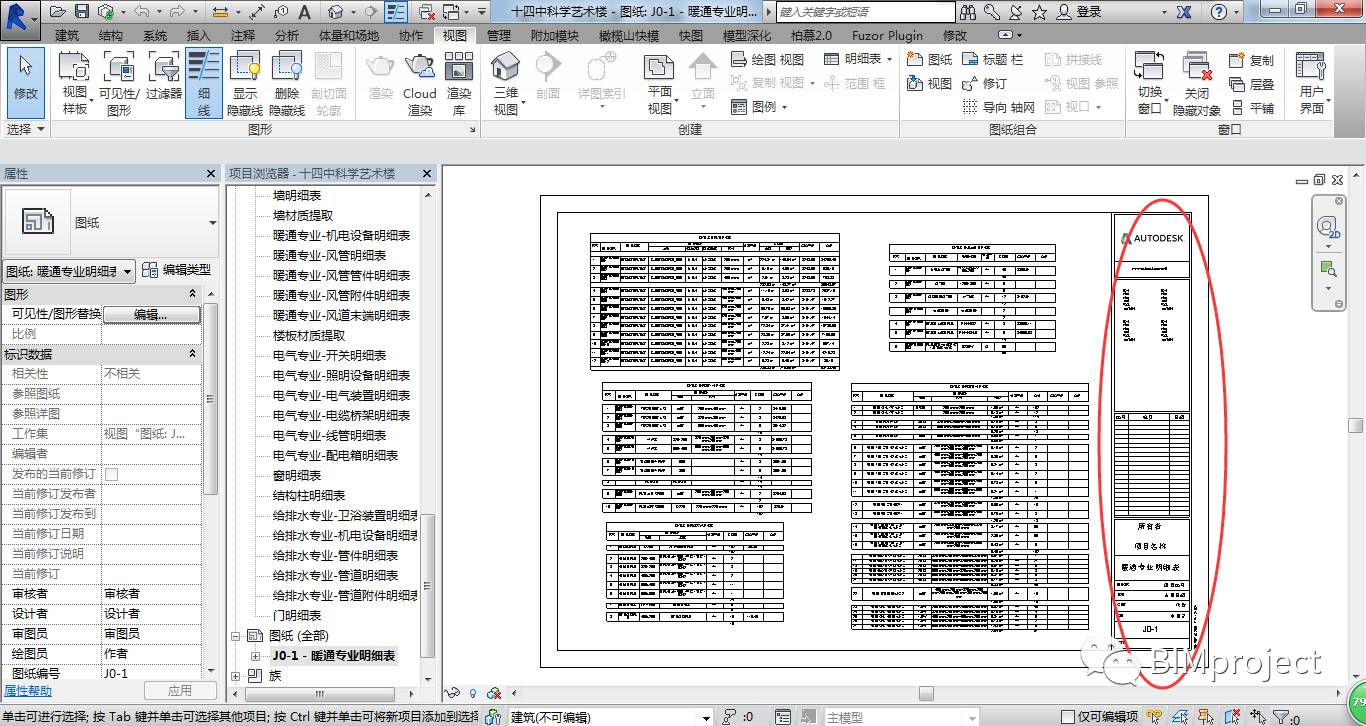This screenshot has height=726, width=1366.
Task: Expand the J0-1 sheet node in browser
Action: click(x=256, y=656)
